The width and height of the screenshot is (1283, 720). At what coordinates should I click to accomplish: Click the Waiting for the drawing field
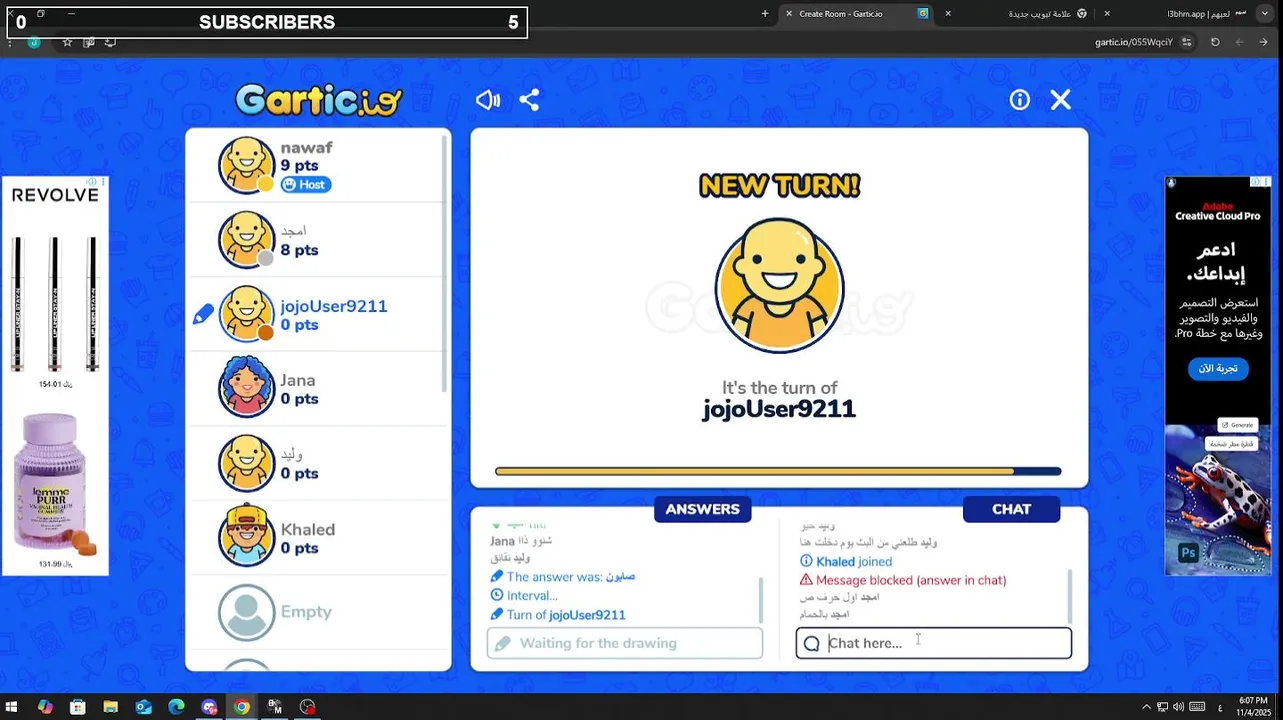(625, 643)
